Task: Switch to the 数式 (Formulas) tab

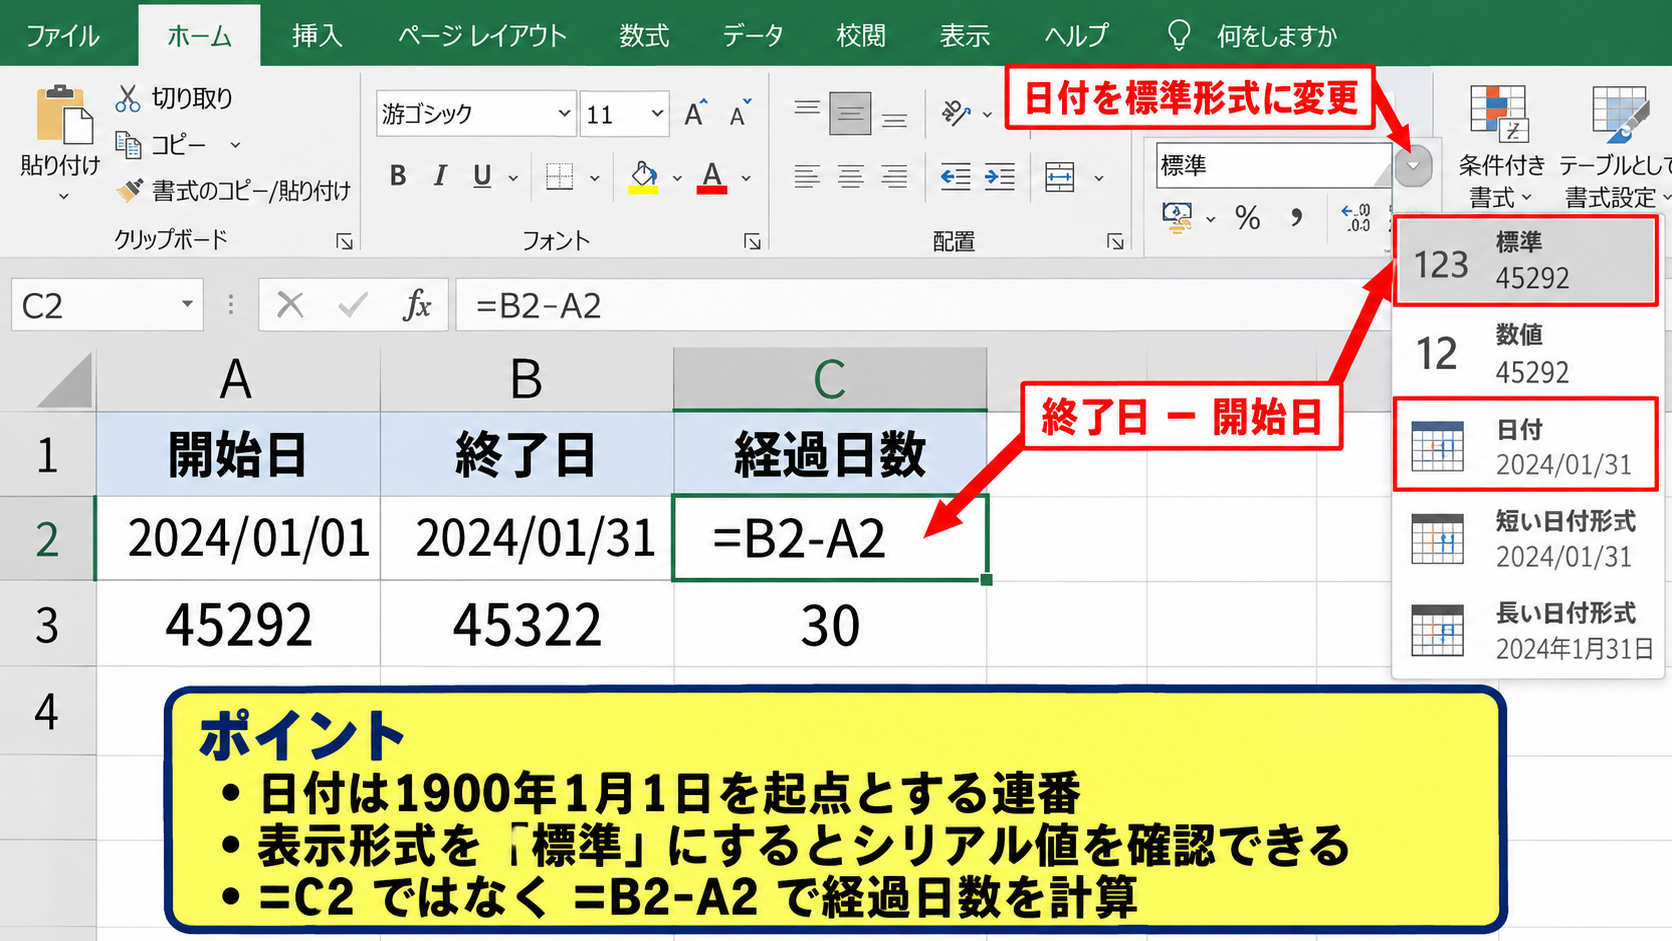Action: (644, 36)
